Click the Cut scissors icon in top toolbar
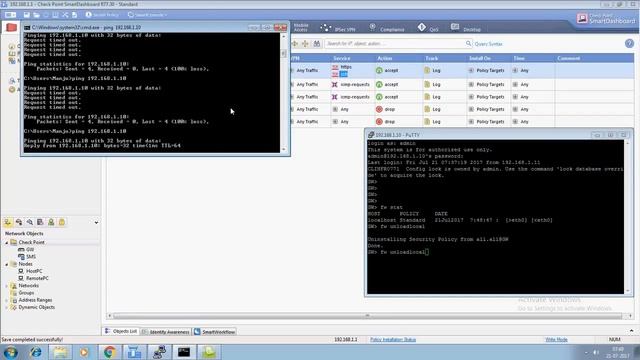The width and height of the screenshot is (640, 360). (65, 15)
